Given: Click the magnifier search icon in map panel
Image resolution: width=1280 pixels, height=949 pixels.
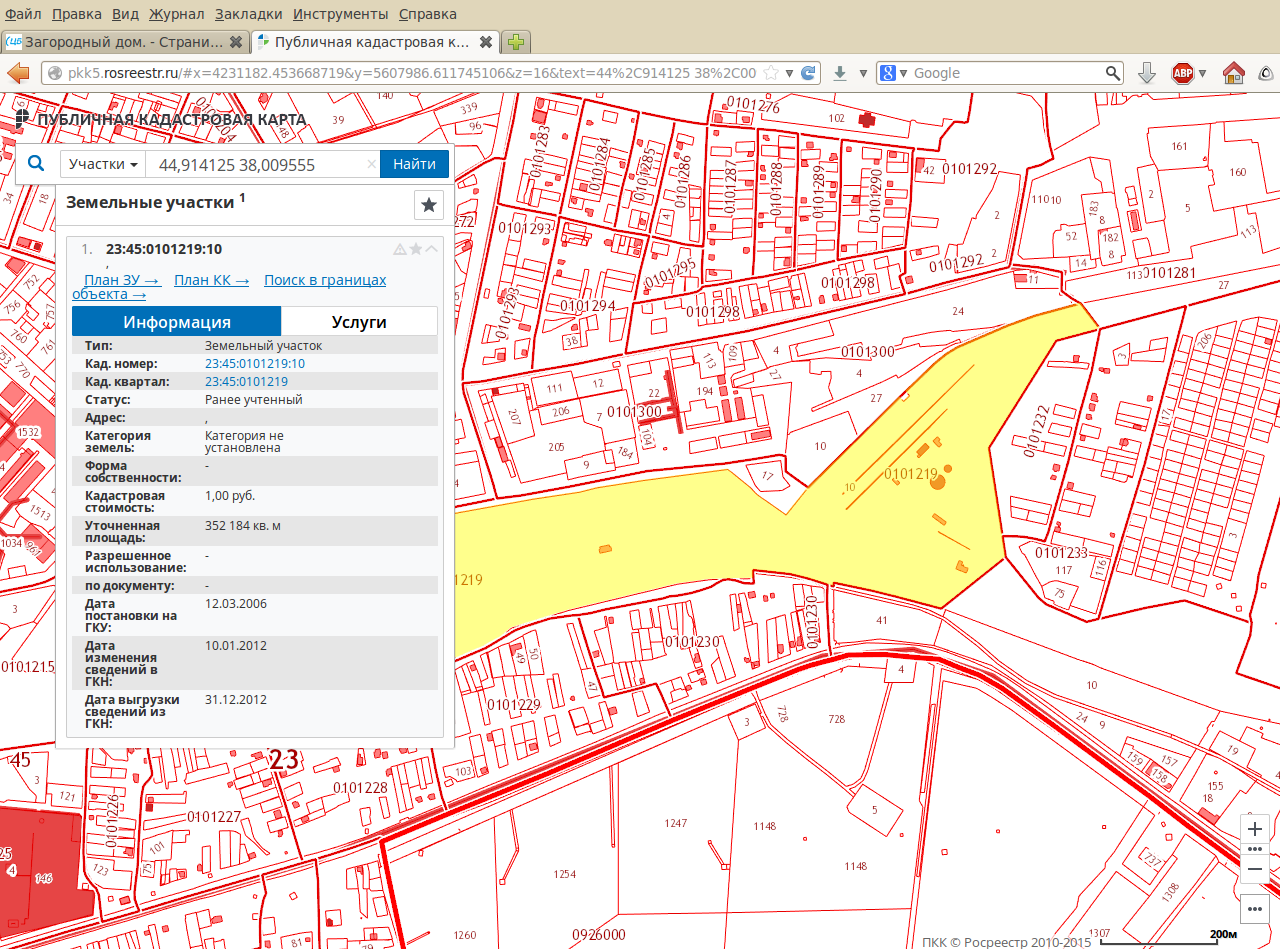Looking at the screenshot, I should [x=36, y=164].
